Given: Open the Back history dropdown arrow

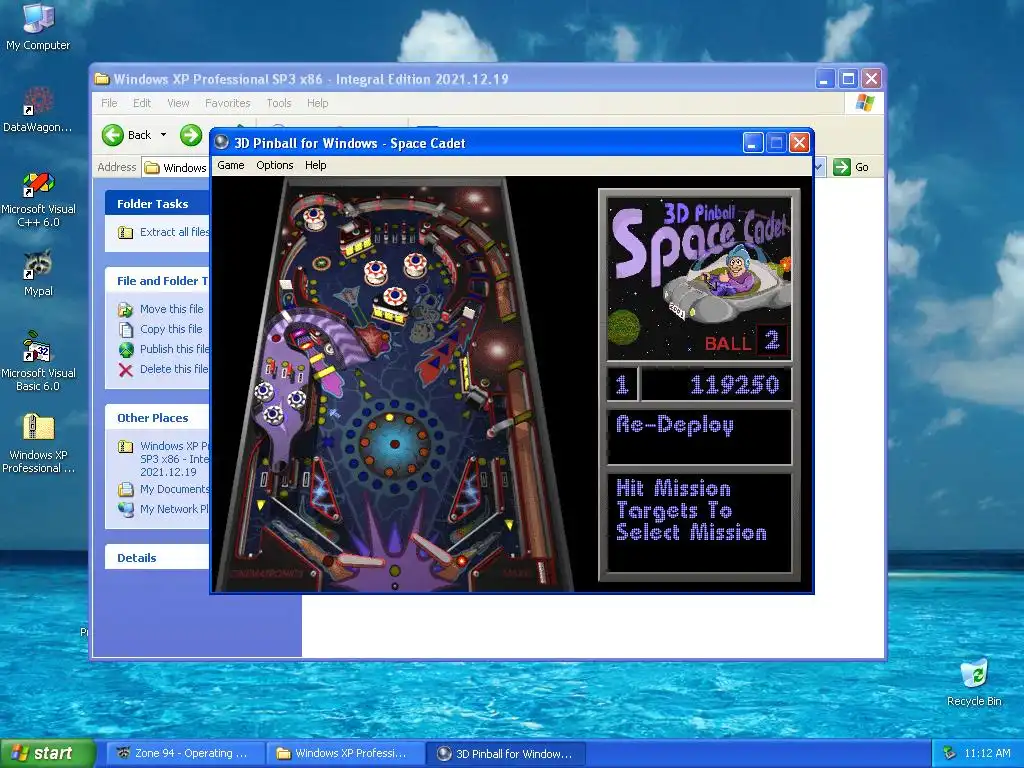Looking at the screenshot, I should (163, 135).
